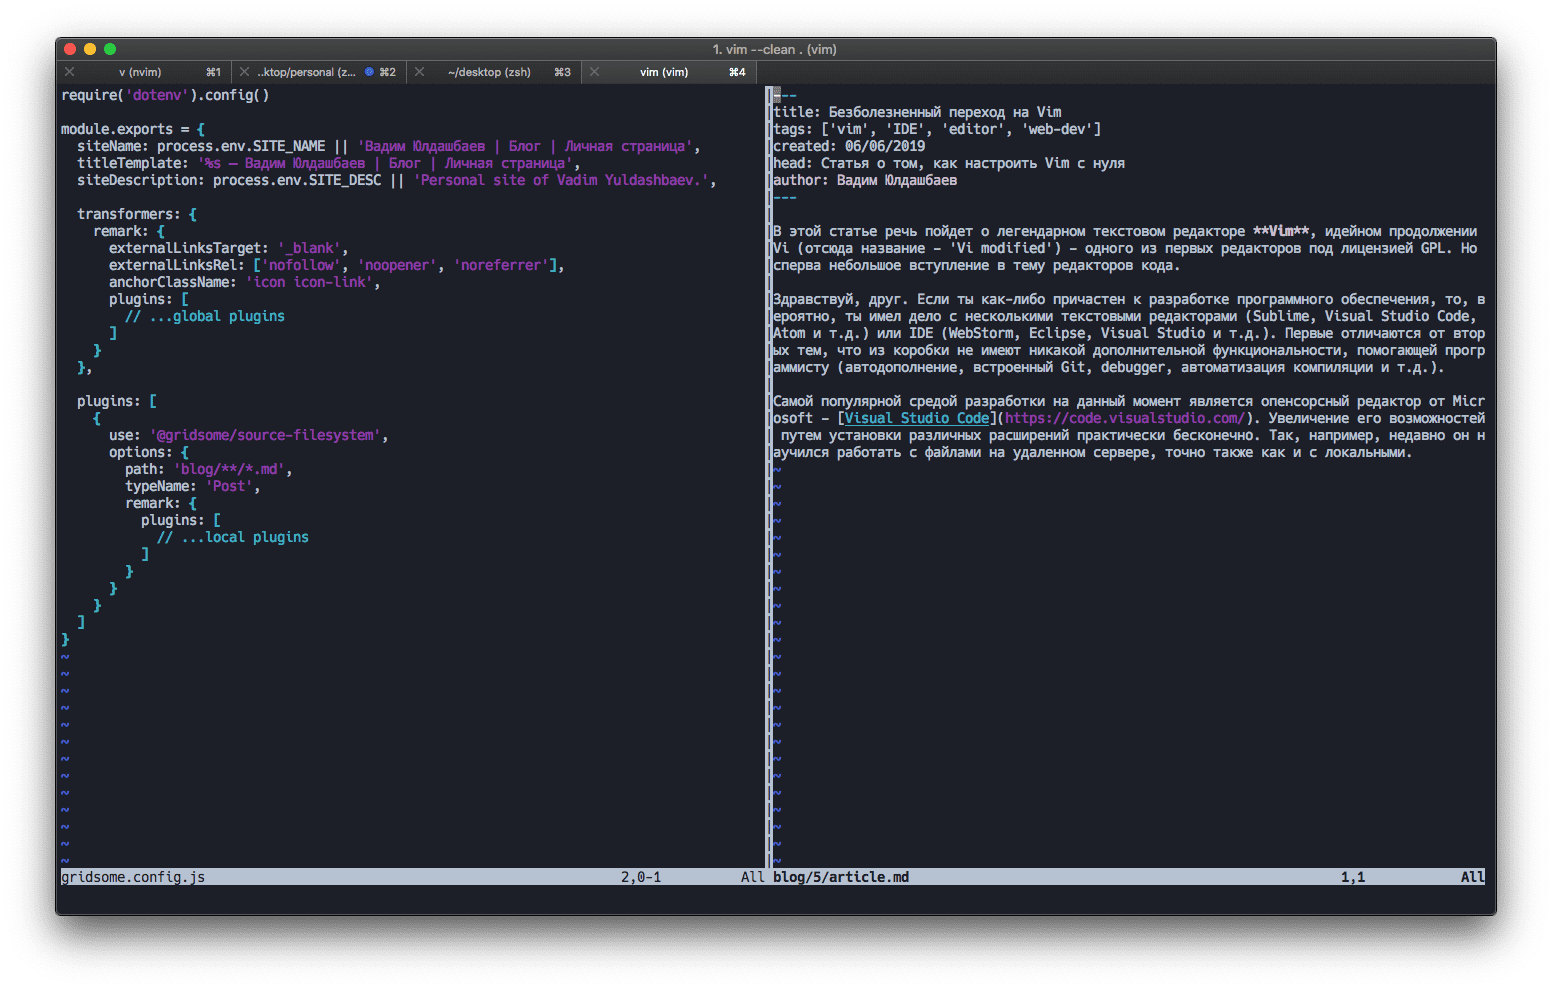Click the 'title:' front matter line
The width and height of the screenshot is (1552, 989).
[917, 112]
